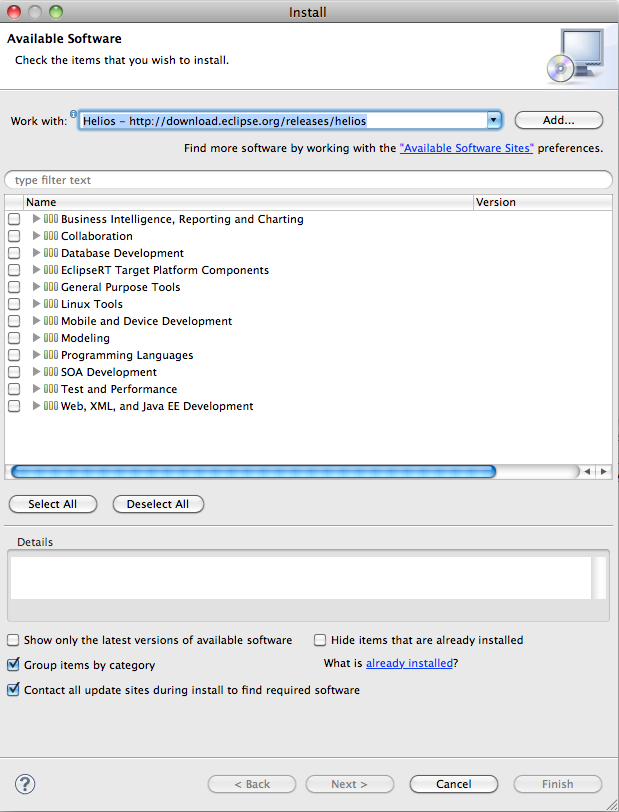The width and height of the screenshot is (619, 812).
Task: Click the category icon beside Programming Languages
Action: 51,355
